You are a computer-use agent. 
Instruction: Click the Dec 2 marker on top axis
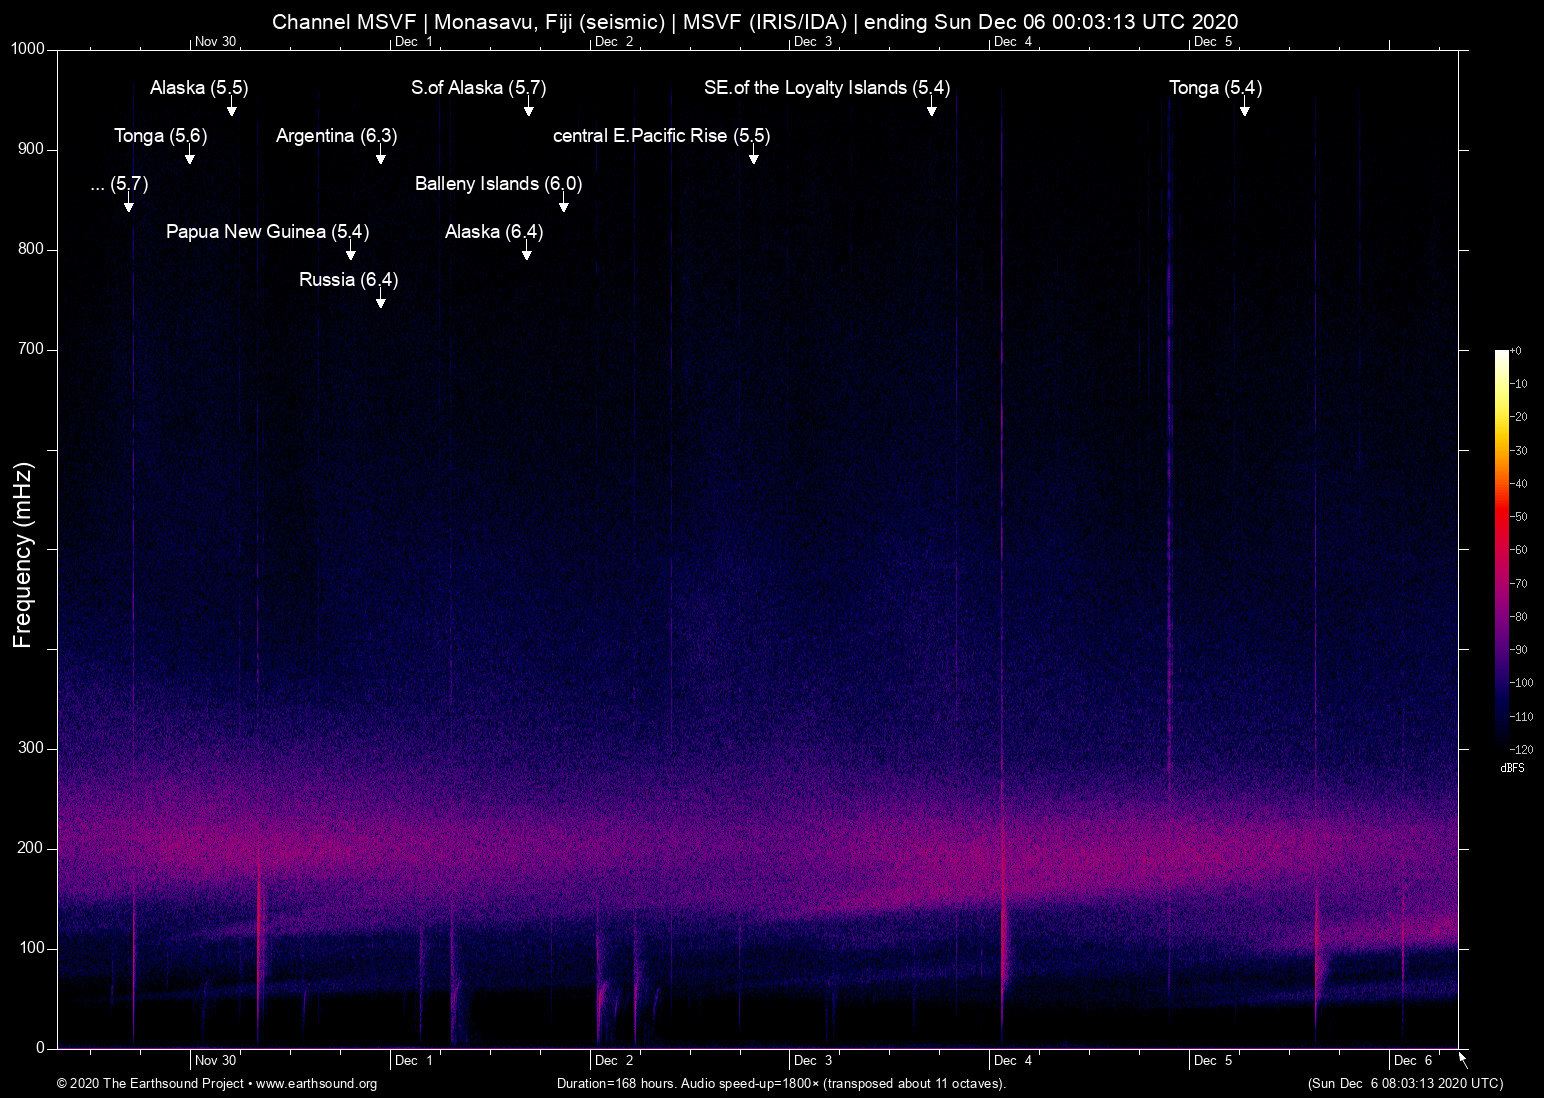click(x=613, y=42)
